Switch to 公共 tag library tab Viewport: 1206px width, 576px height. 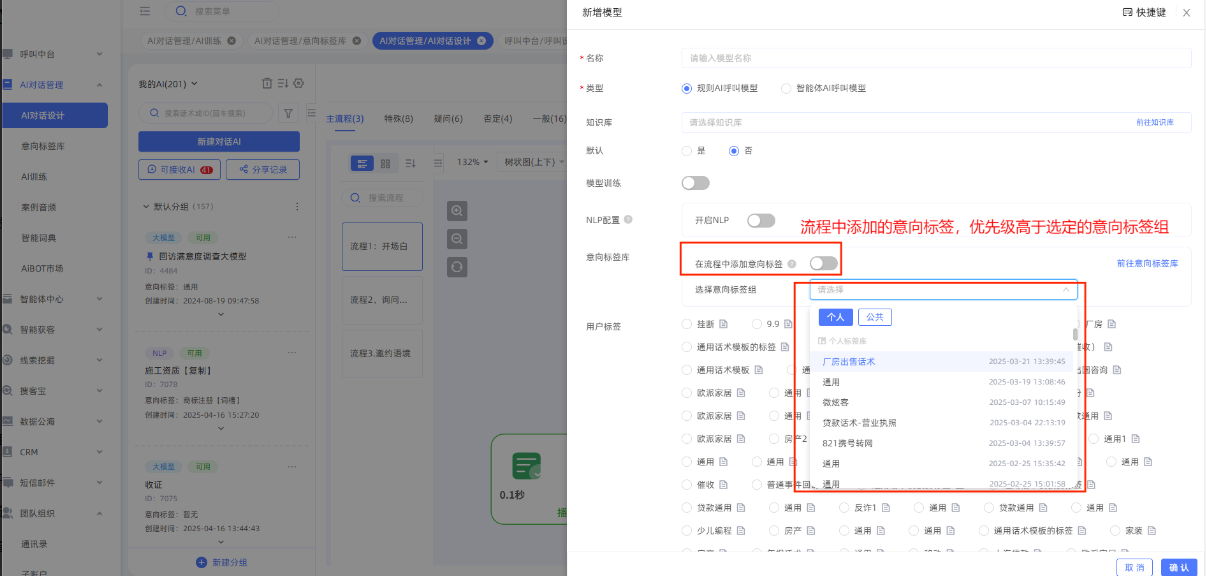tap(874, 317)
